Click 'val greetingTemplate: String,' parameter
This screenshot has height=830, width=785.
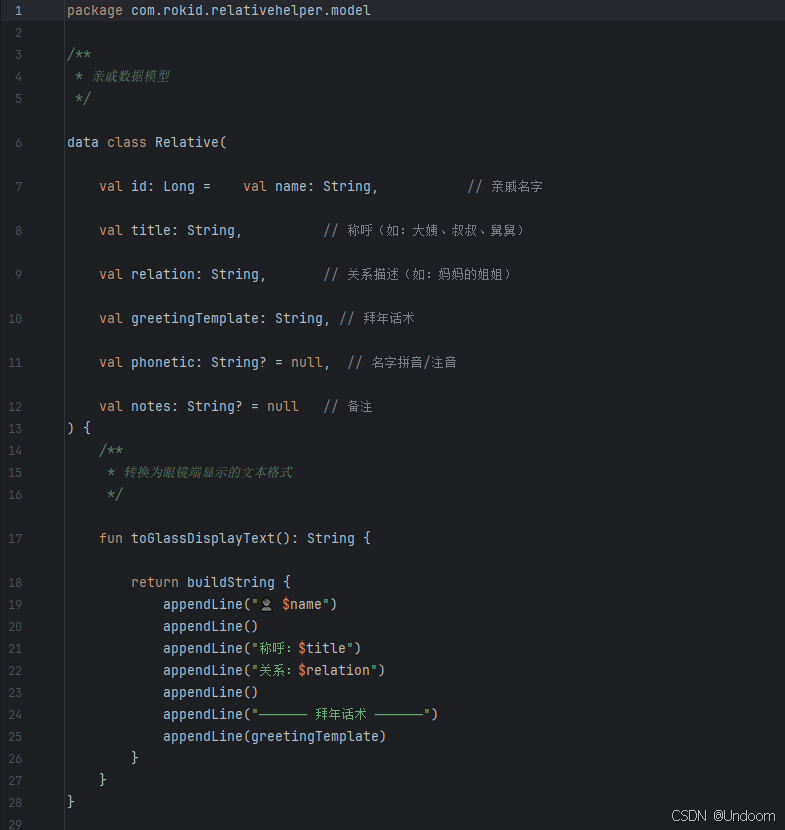214,318
